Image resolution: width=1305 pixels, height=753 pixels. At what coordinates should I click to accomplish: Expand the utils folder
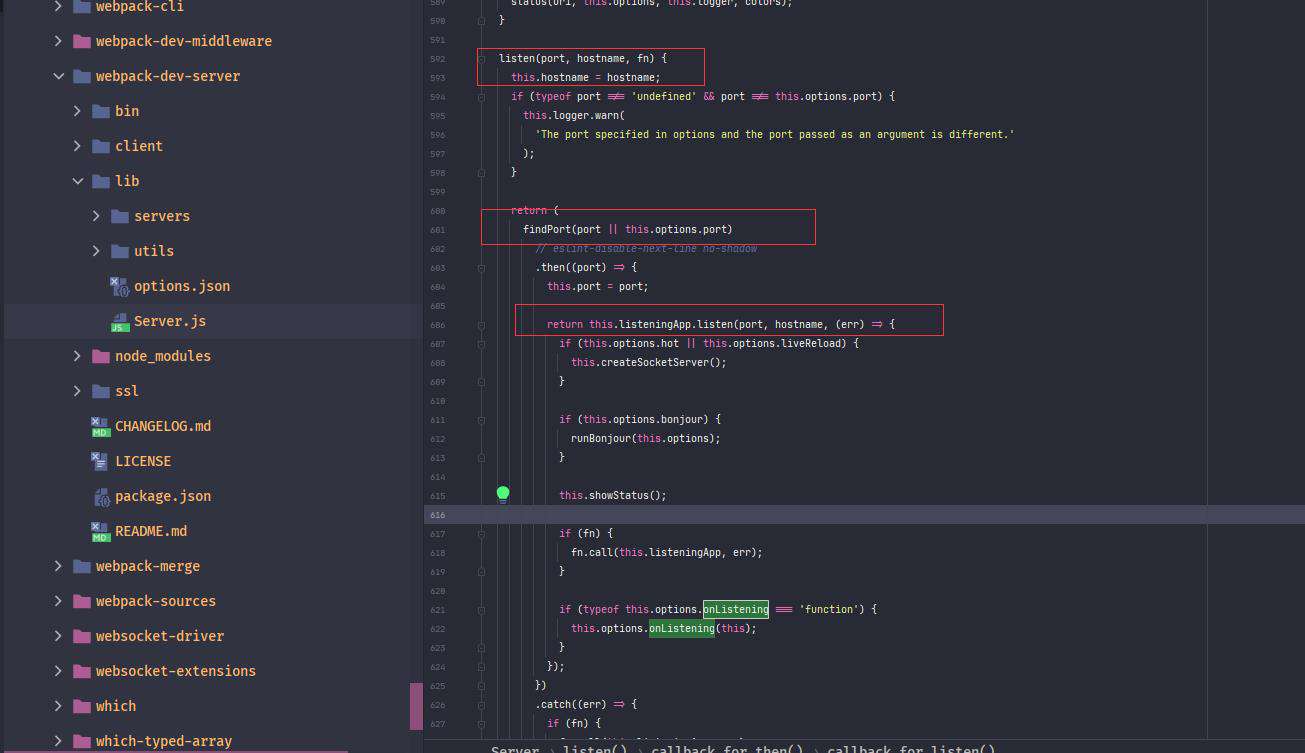pos(96,251)
